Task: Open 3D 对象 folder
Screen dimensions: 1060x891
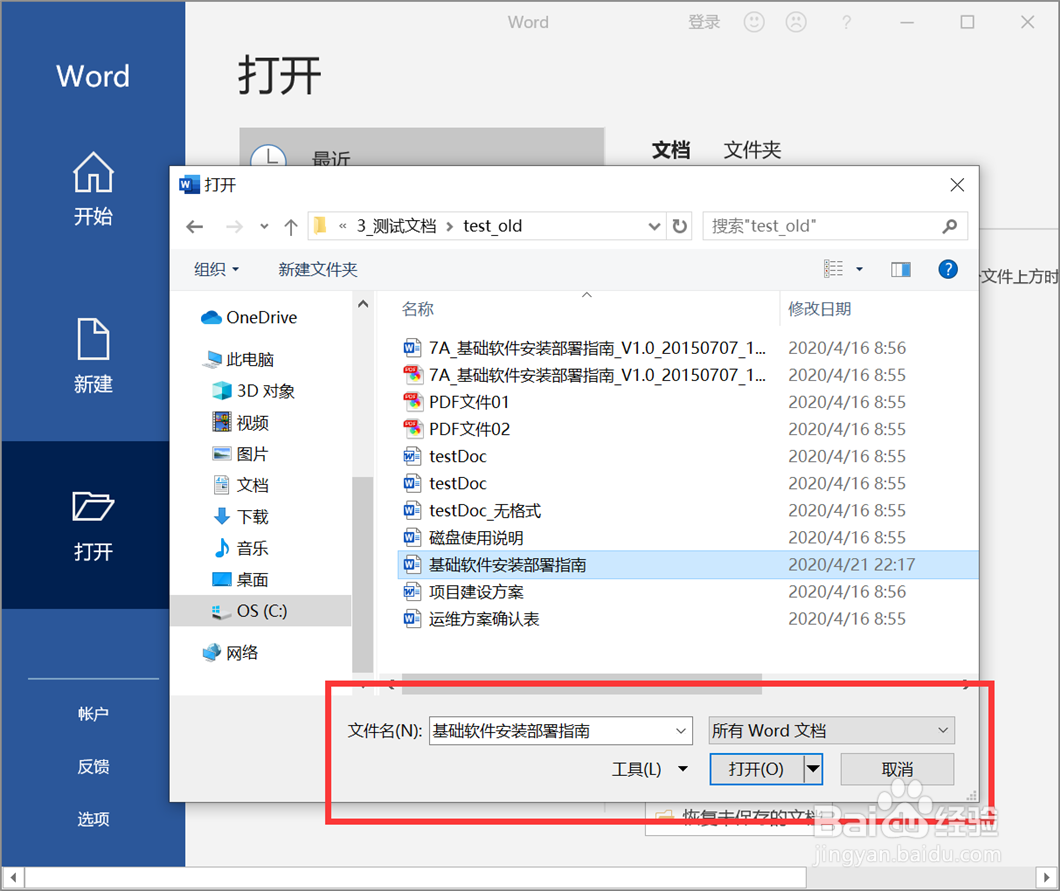Action: coord(254,391)
